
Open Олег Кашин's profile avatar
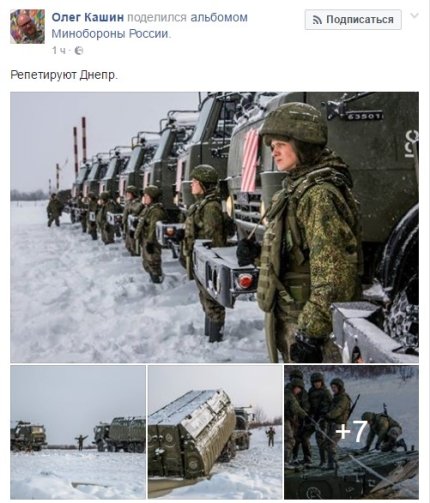[x=27, y=26]
